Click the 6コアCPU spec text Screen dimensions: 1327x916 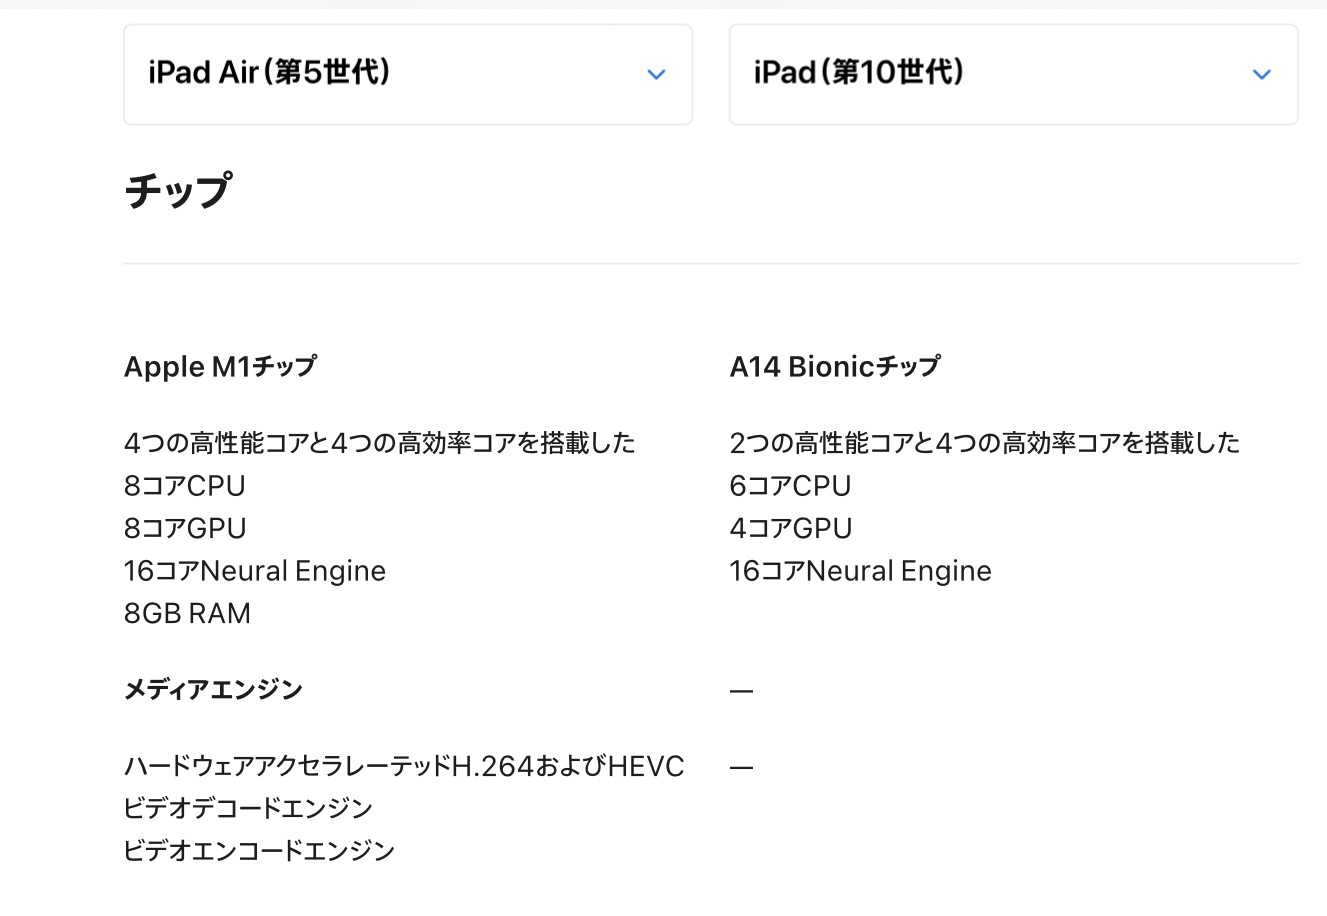point(790,485)
